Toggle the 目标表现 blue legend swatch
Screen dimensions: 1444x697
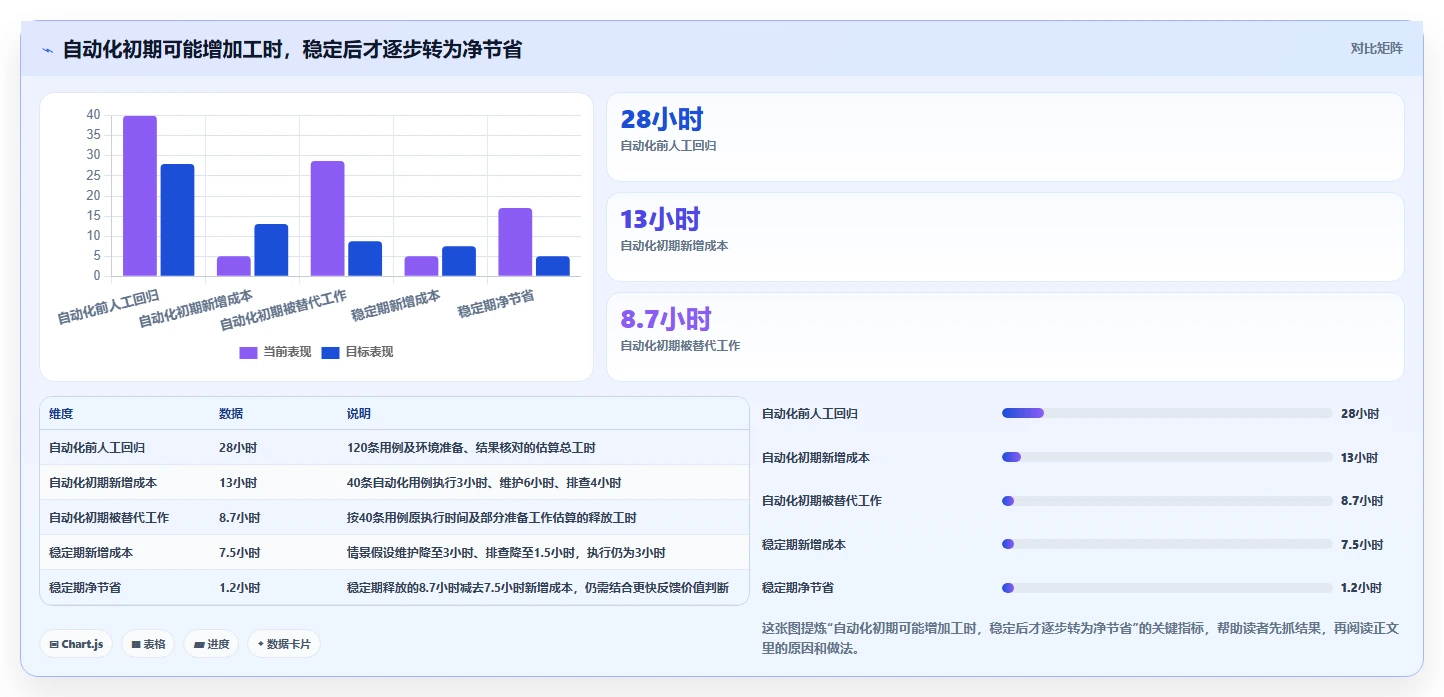(331, 352)
